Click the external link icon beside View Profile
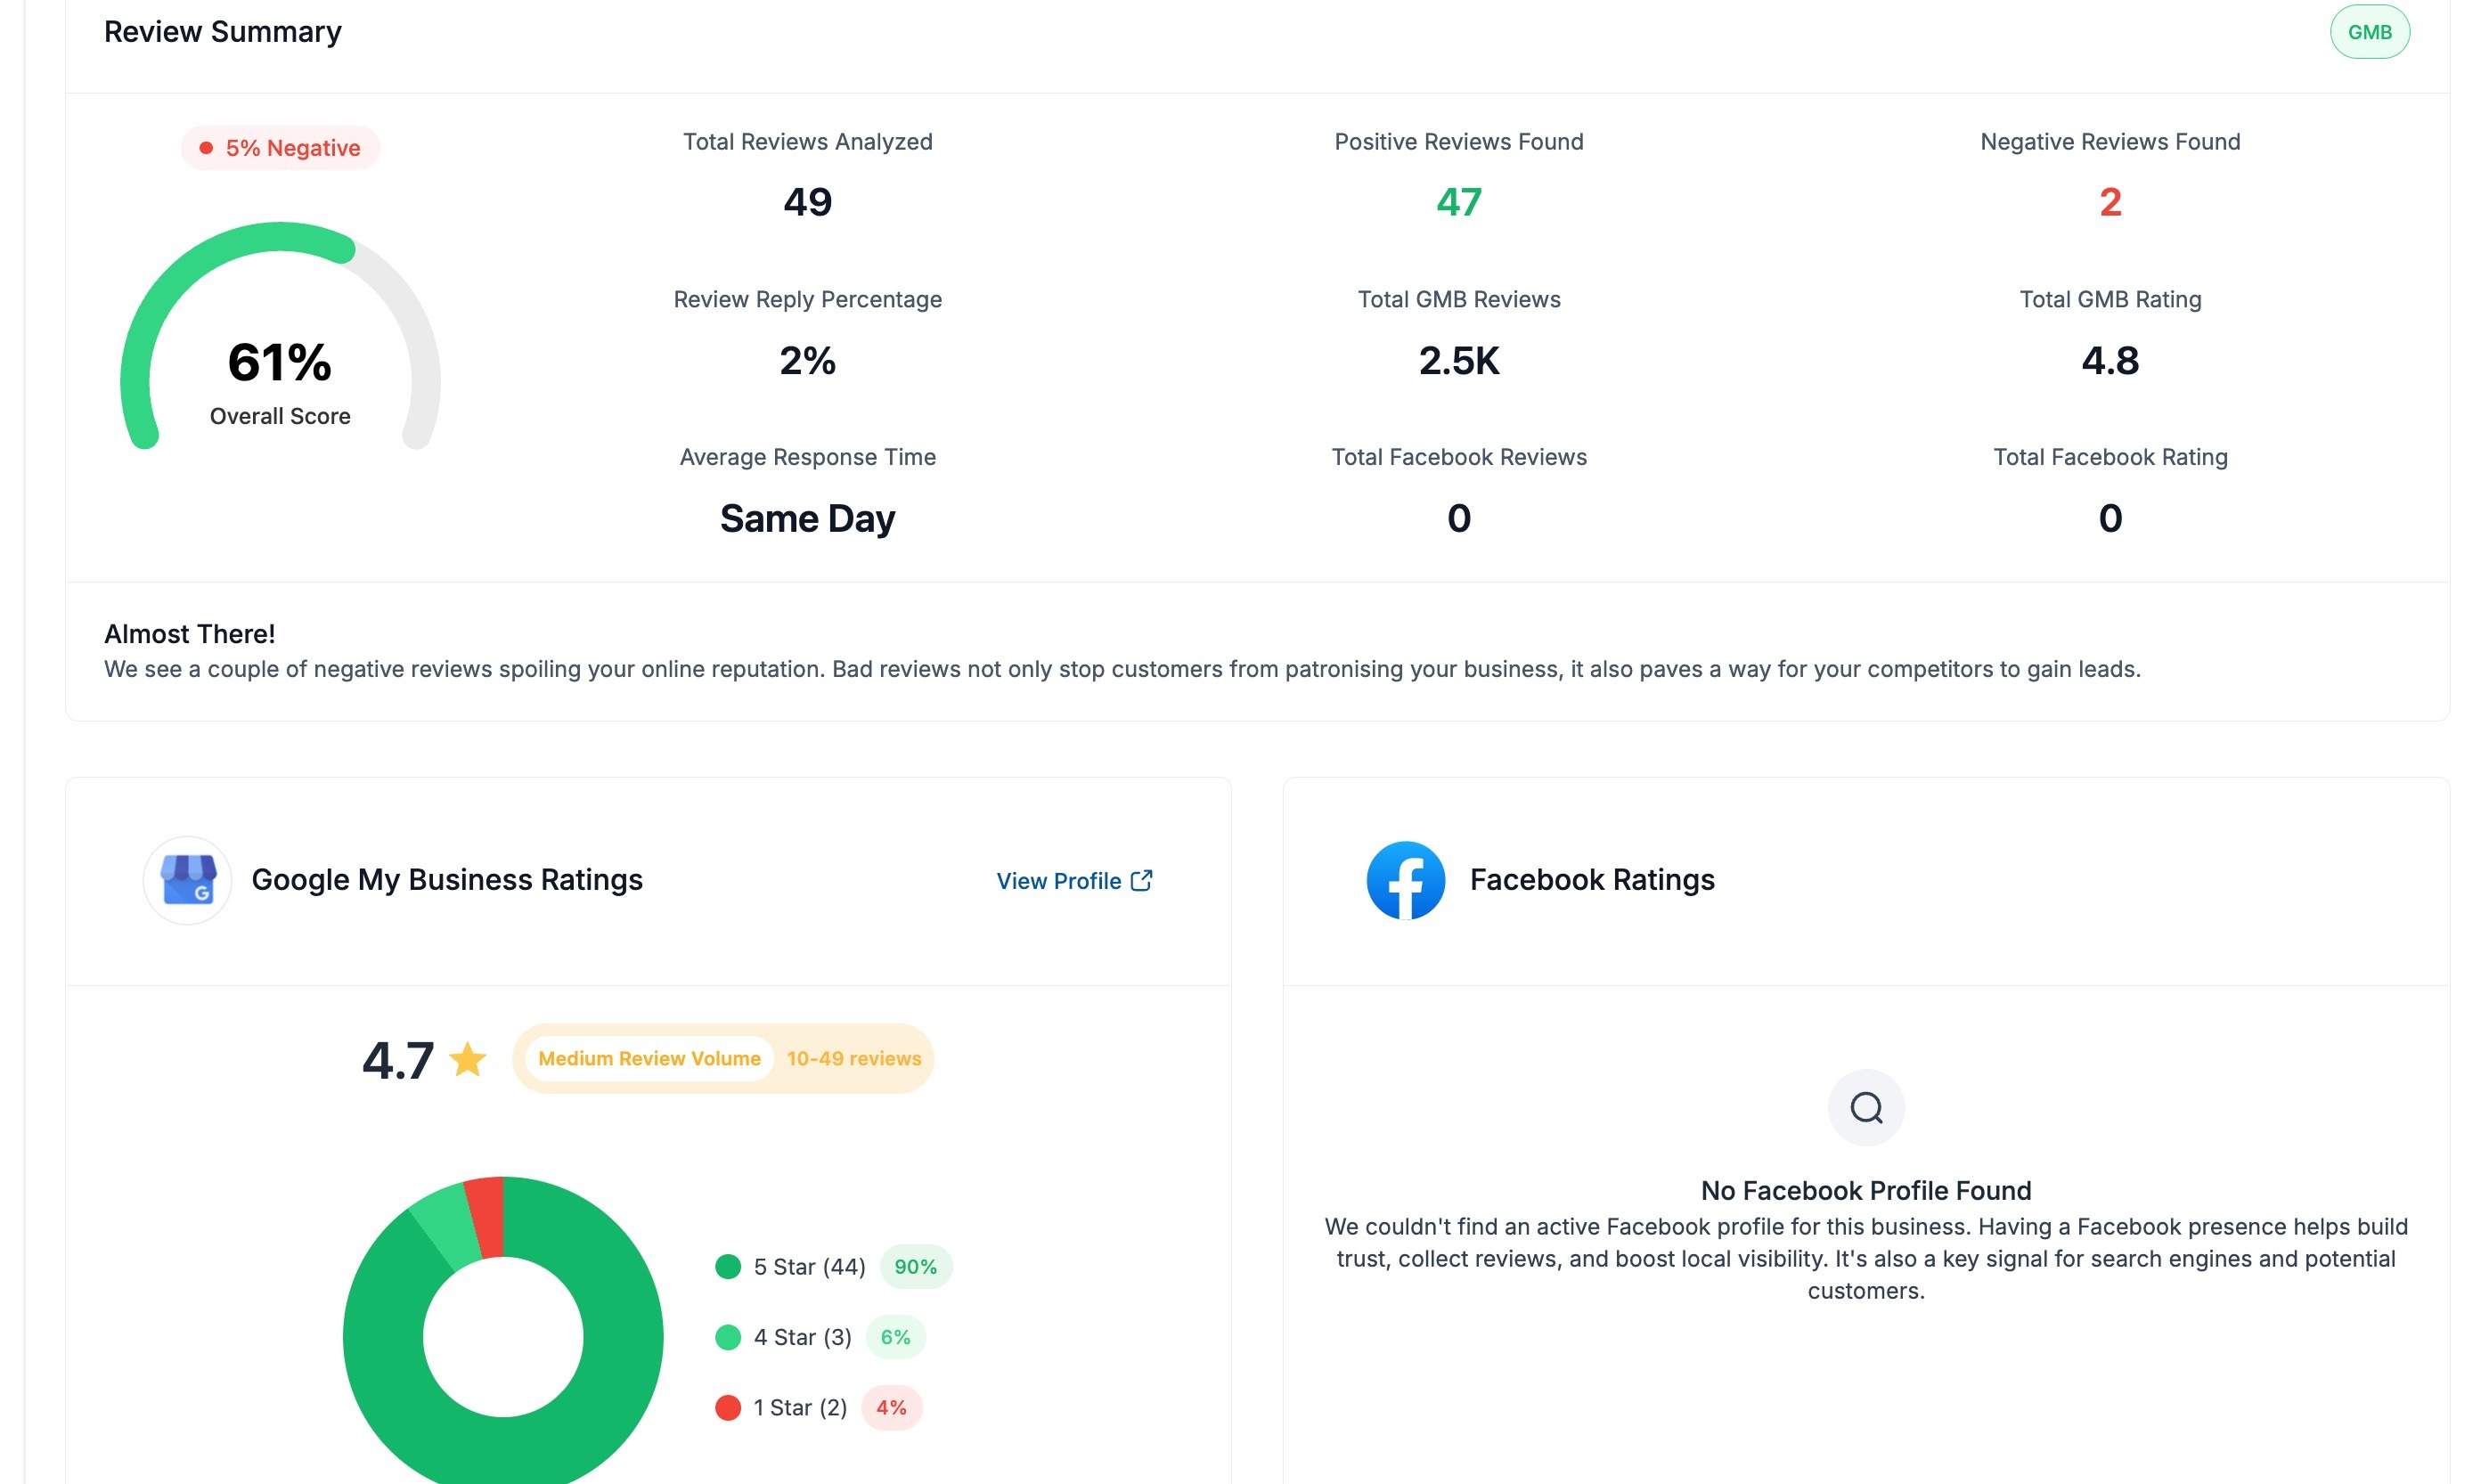The width and height of the screenshot is (2489, 1484). [x=1141, y=880]
